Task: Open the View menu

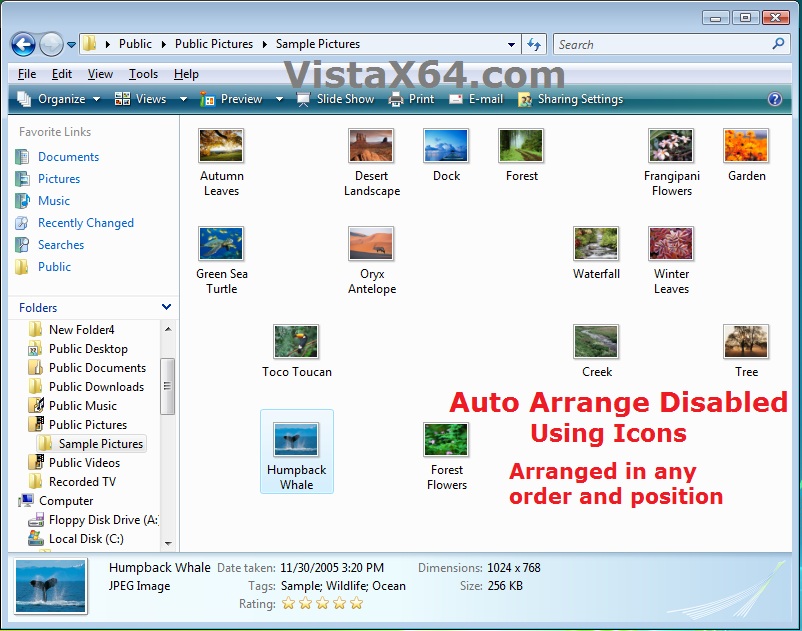Action: (100, 74)
